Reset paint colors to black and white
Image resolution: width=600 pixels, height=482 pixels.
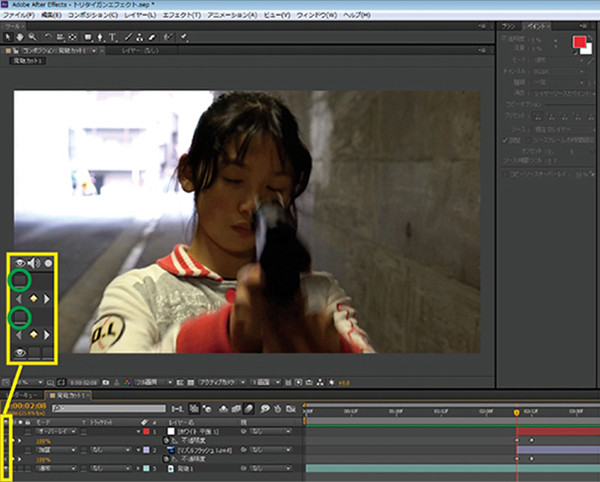coord(575,53)
